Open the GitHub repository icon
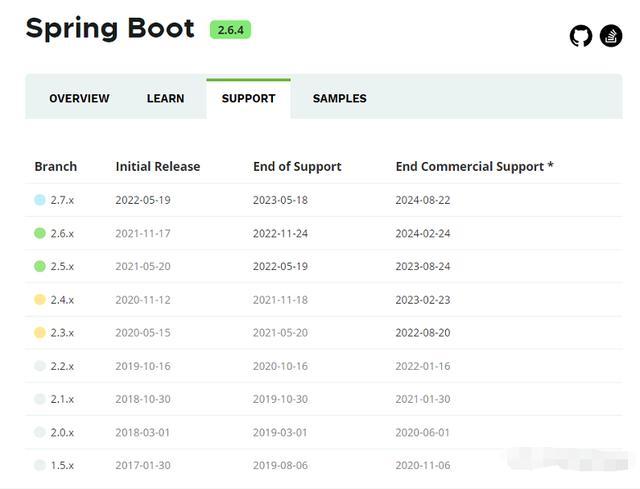The width and height of the screenshot is (640, 489). pos(580,36)
